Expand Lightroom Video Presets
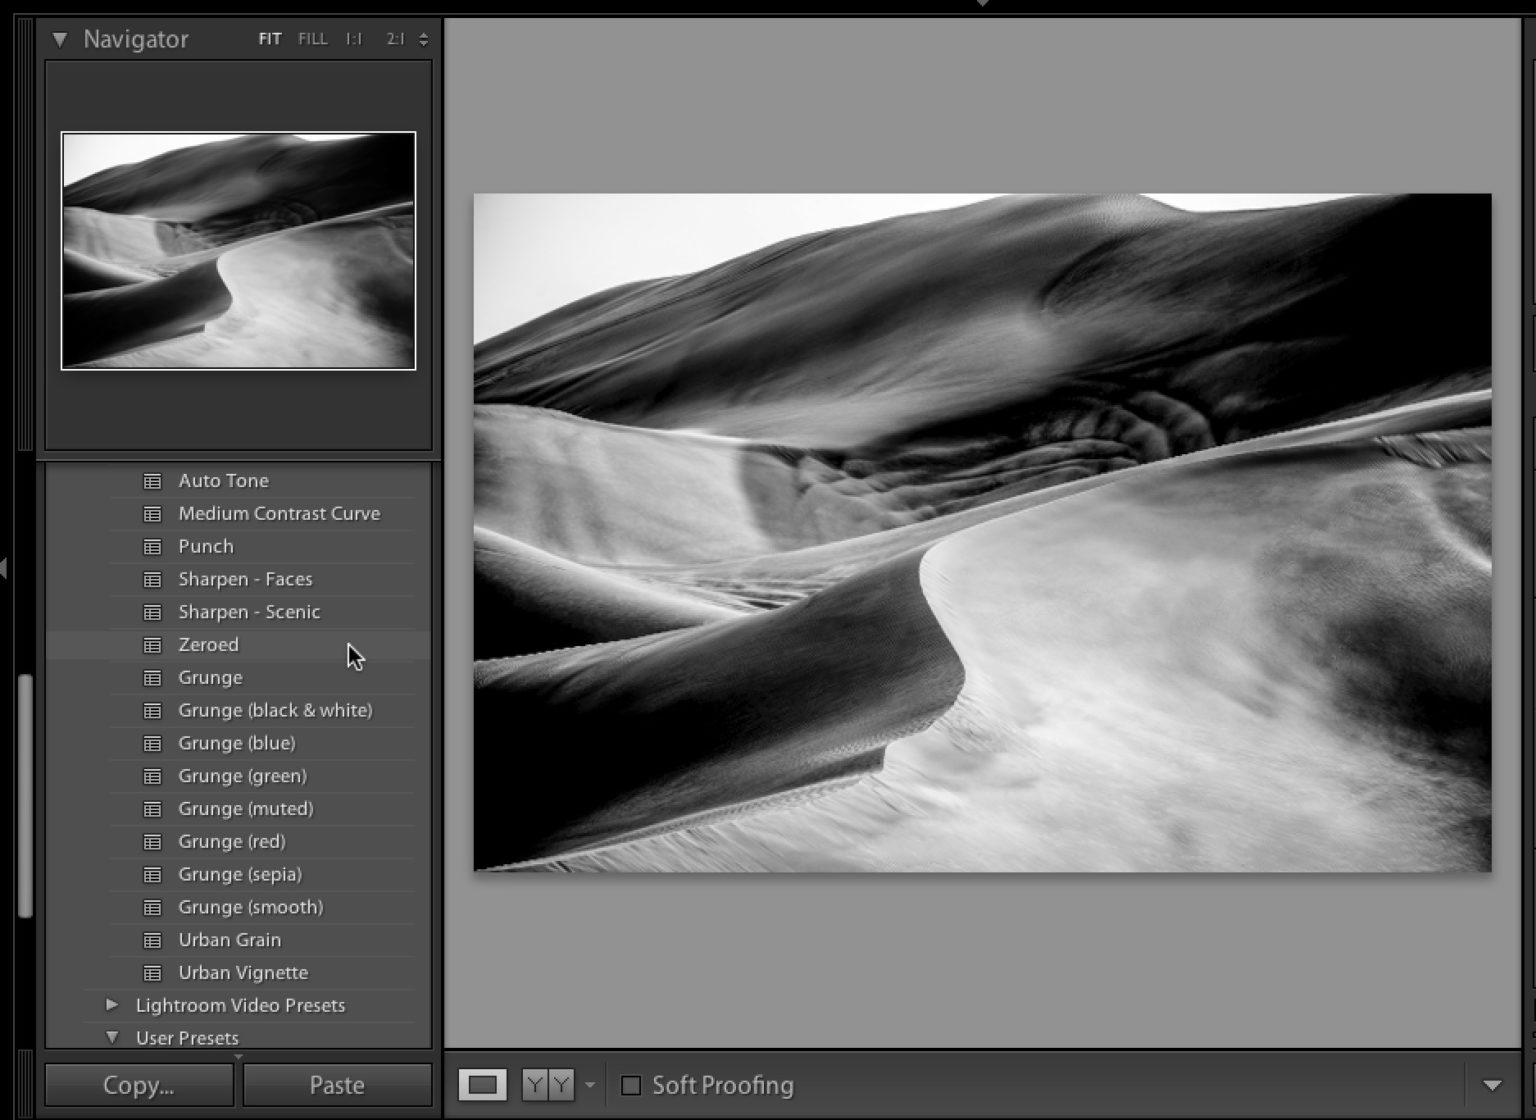 (x=112, y=1005)
